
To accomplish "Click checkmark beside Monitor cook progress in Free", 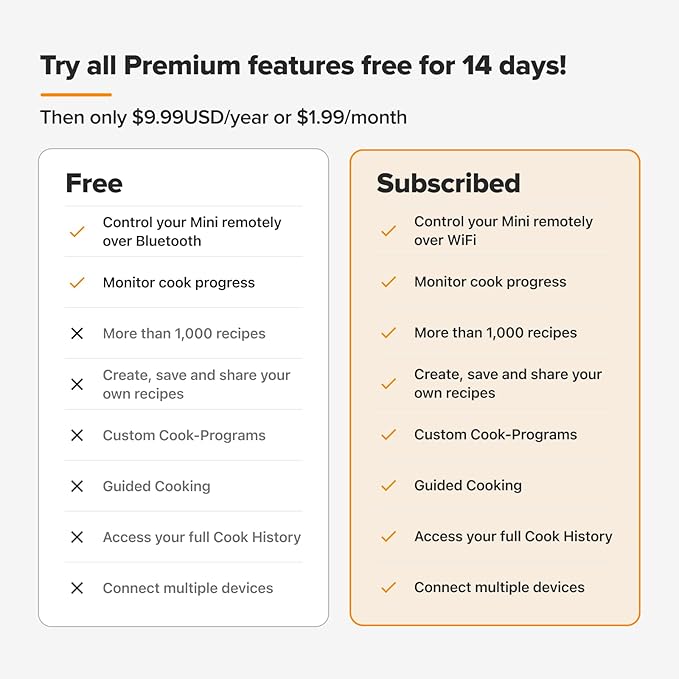I will pyautogui.click(x=77, y=283).
